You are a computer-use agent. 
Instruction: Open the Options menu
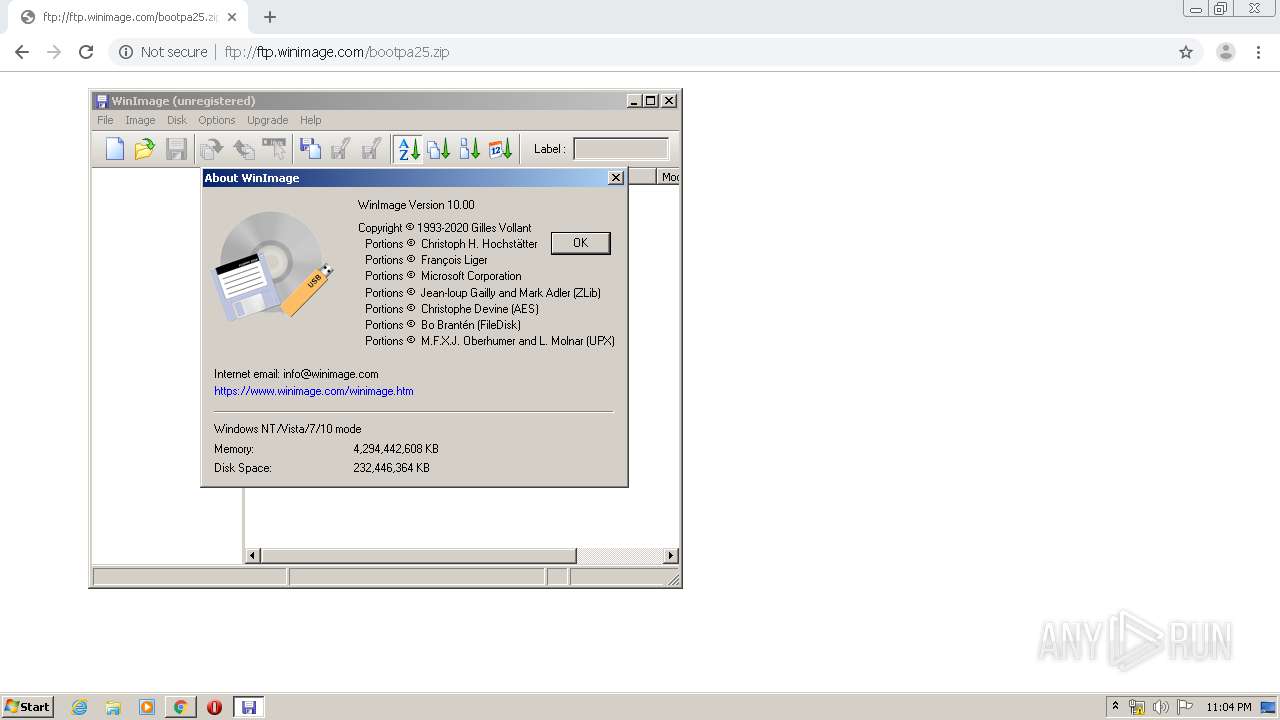217,120
